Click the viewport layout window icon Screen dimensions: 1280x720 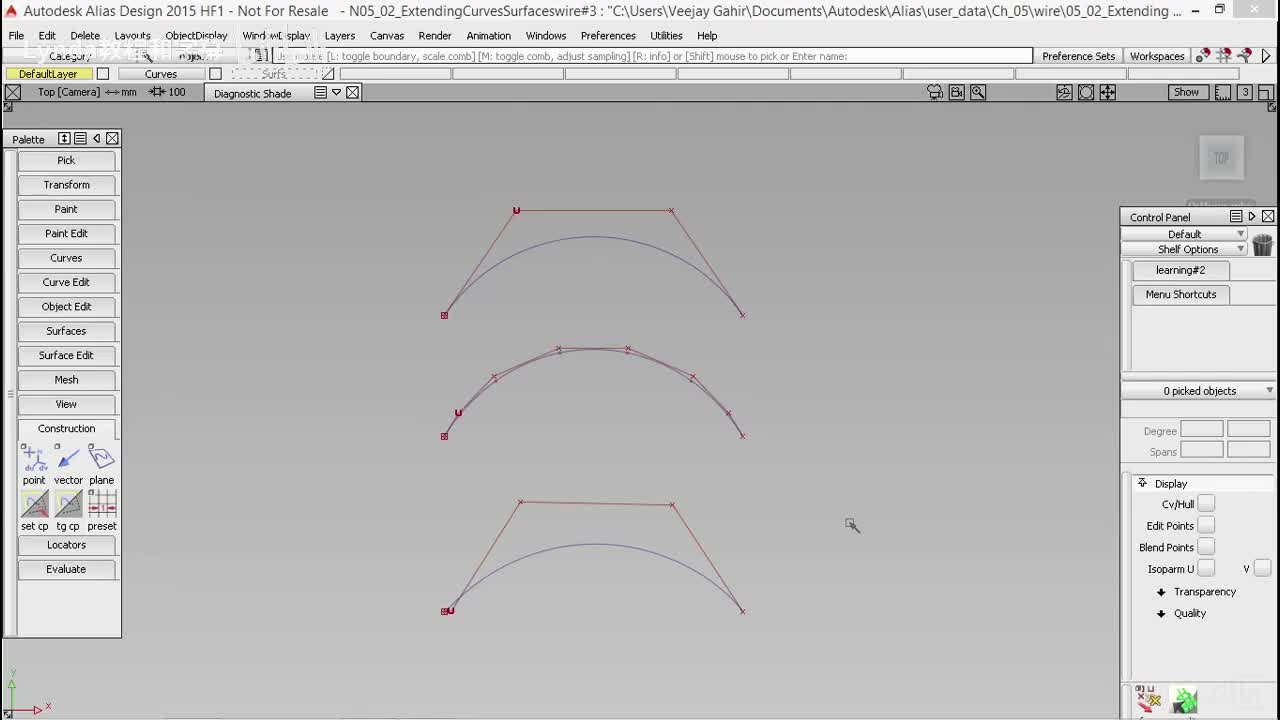click(x=1265, y=92)
